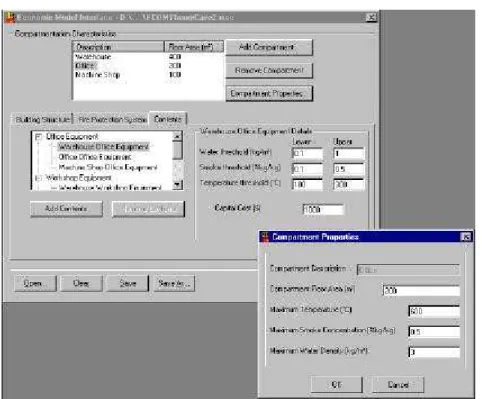Click the Floor Area column header

coord(194,47)
